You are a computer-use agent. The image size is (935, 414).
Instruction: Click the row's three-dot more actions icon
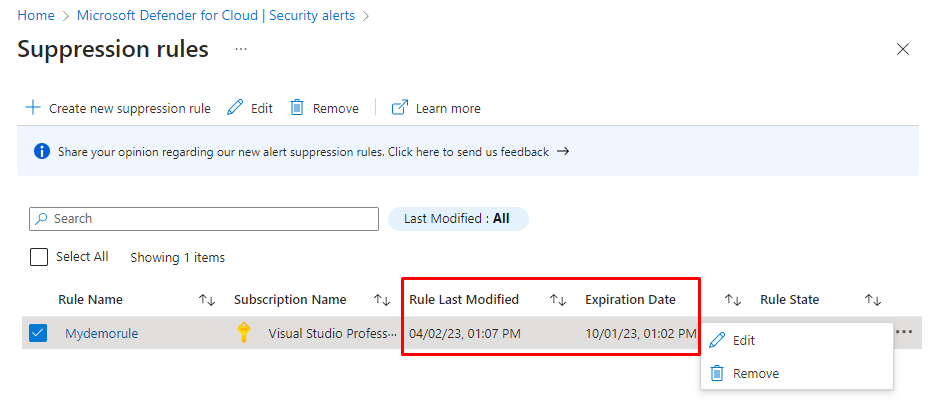[x=904, y=333]
